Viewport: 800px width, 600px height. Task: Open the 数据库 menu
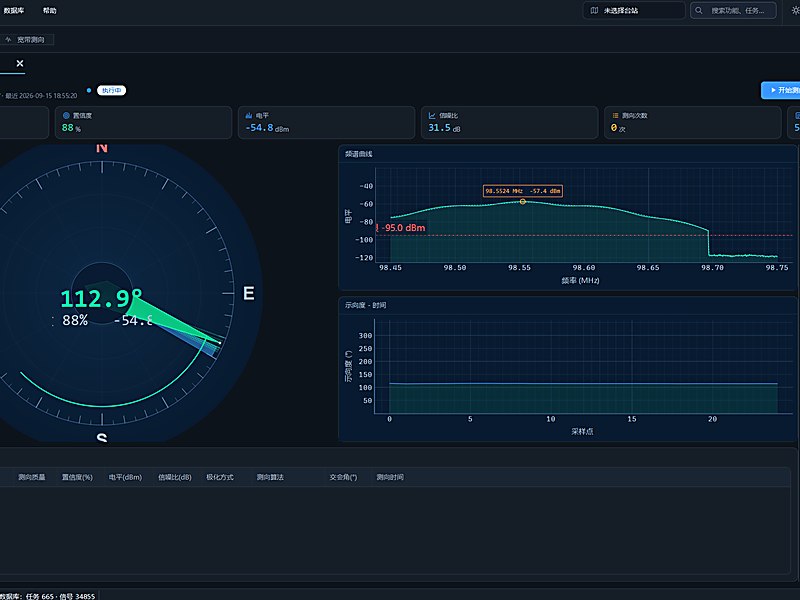[13, 11]
